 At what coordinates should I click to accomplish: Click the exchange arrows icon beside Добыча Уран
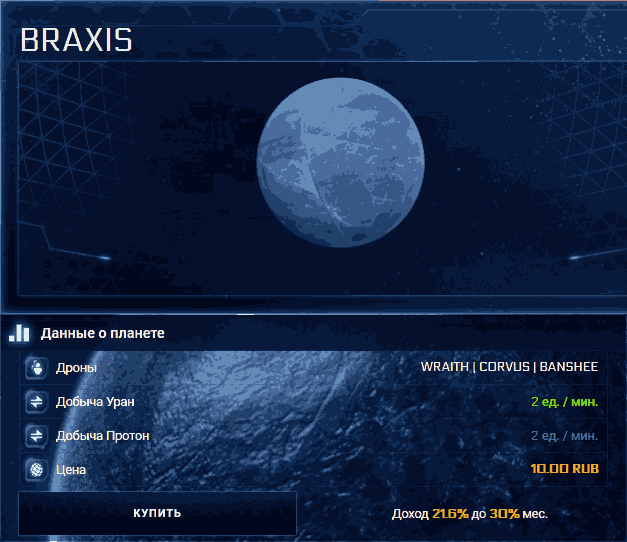tap(37, 402)
